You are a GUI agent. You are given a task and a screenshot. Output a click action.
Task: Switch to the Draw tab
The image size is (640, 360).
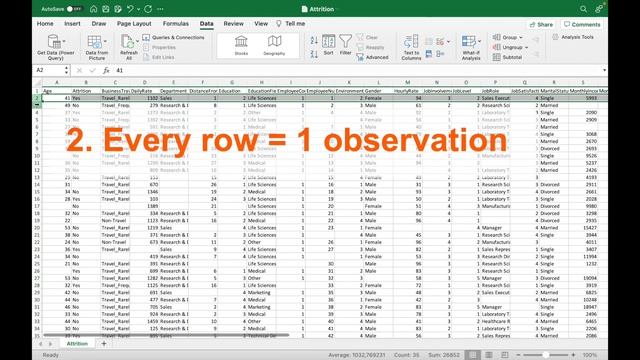click(99, 24)
